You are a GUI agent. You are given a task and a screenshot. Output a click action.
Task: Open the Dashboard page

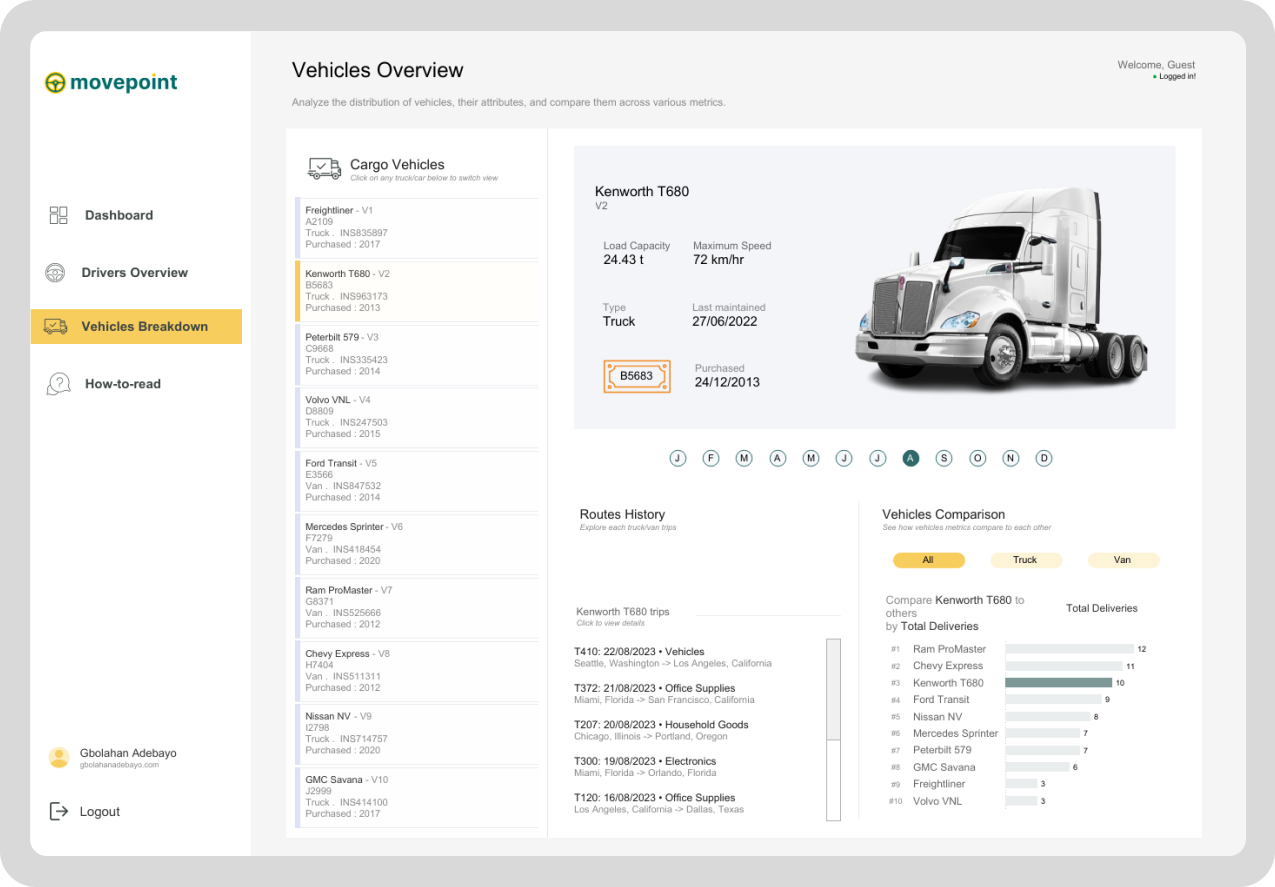119,215
